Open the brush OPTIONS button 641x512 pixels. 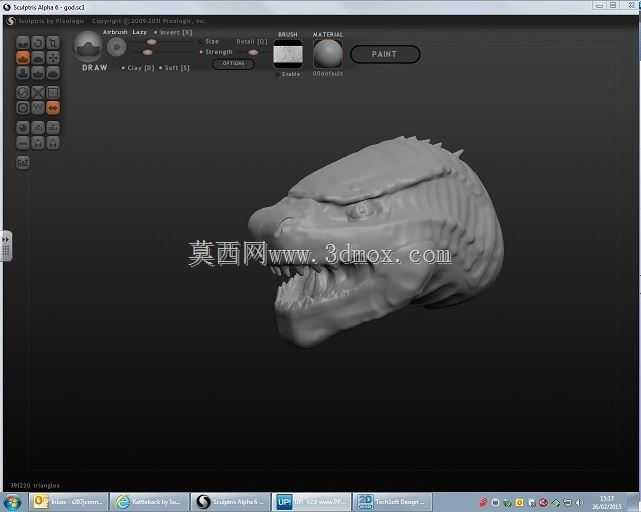tap(233, 64)
